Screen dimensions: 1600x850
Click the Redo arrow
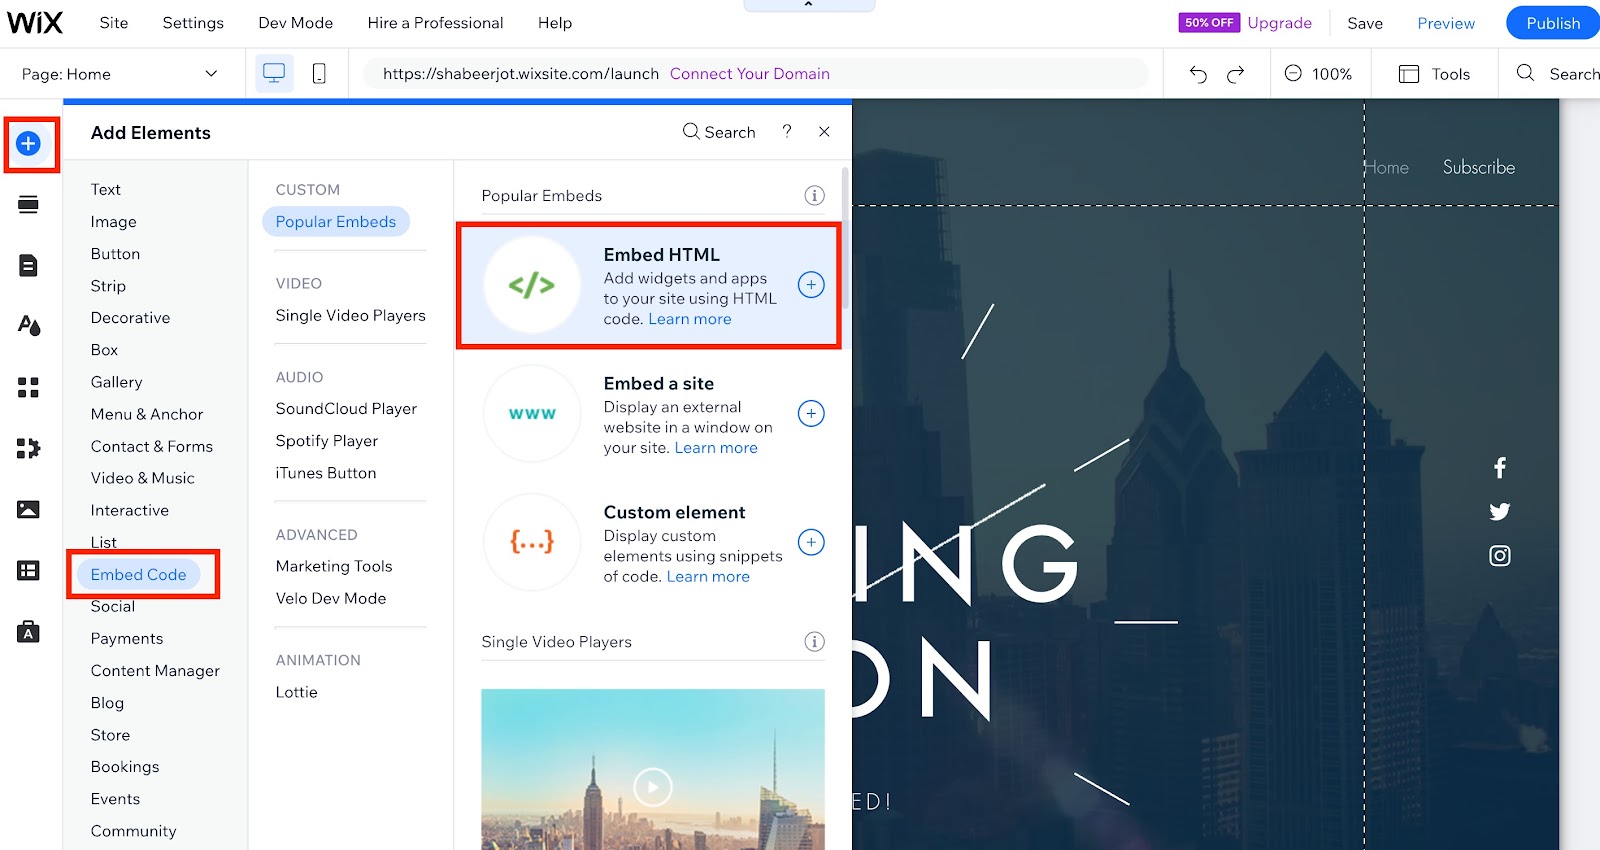[x=1236, y=74]
